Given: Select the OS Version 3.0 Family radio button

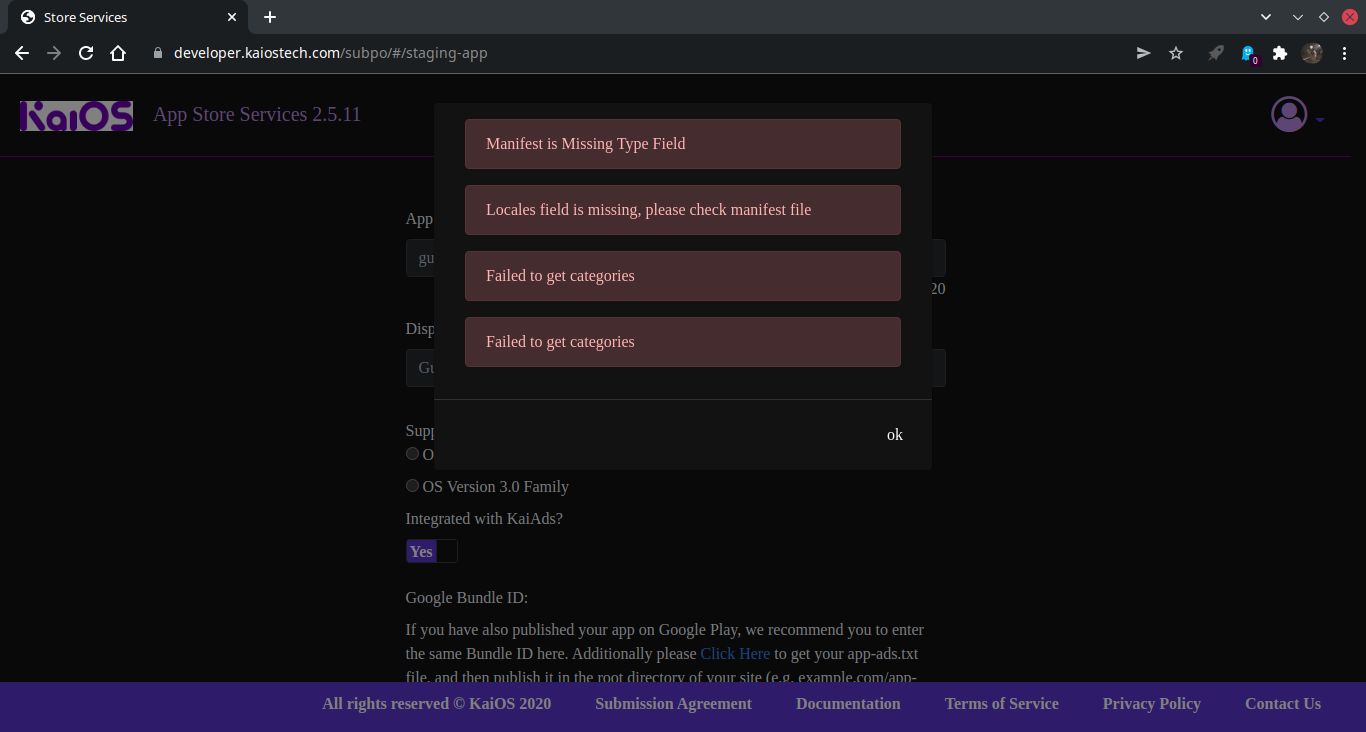Looking at the screenshot, I should coord(412,485).
